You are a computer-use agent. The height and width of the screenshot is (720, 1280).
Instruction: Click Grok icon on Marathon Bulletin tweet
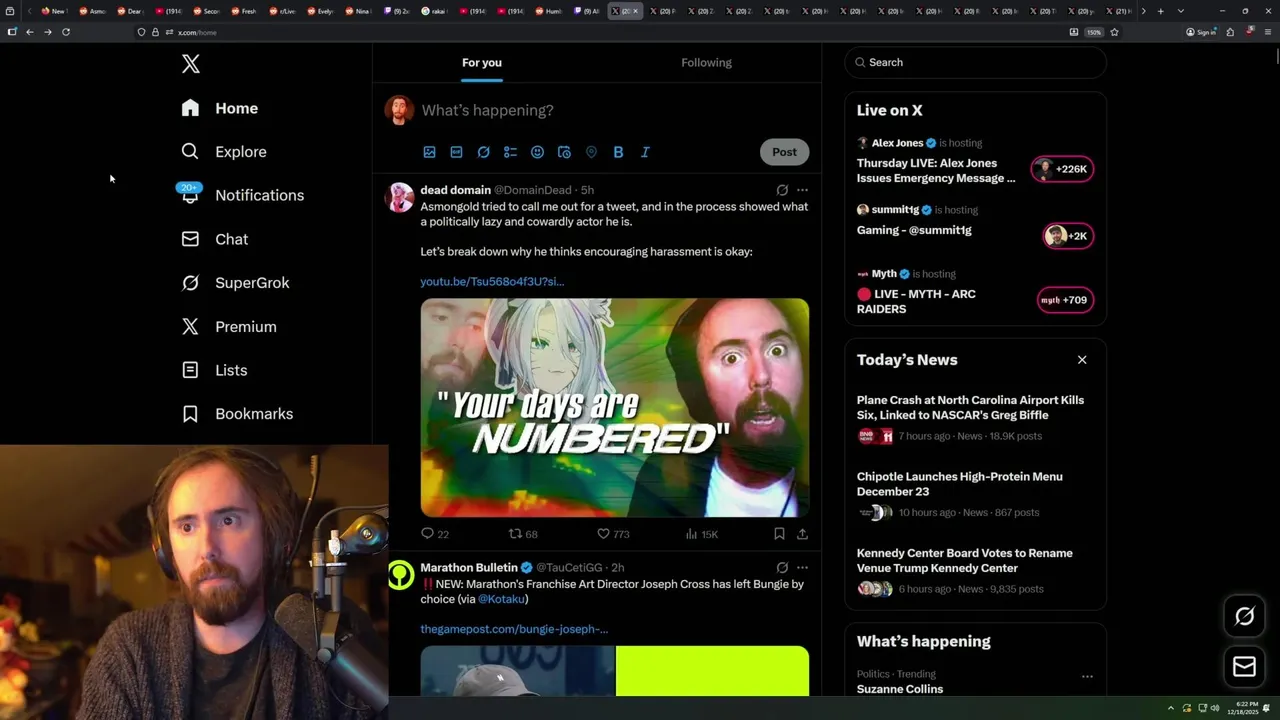click(782, 568)
